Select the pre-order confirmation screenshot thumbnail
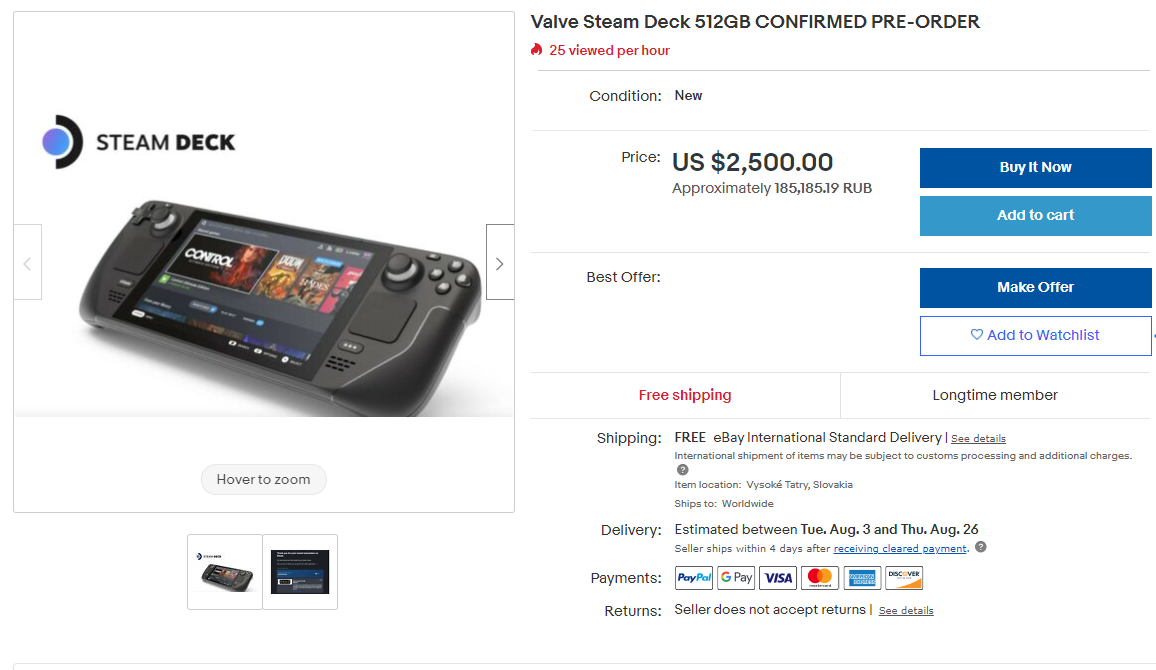 [x=300, y=572]
